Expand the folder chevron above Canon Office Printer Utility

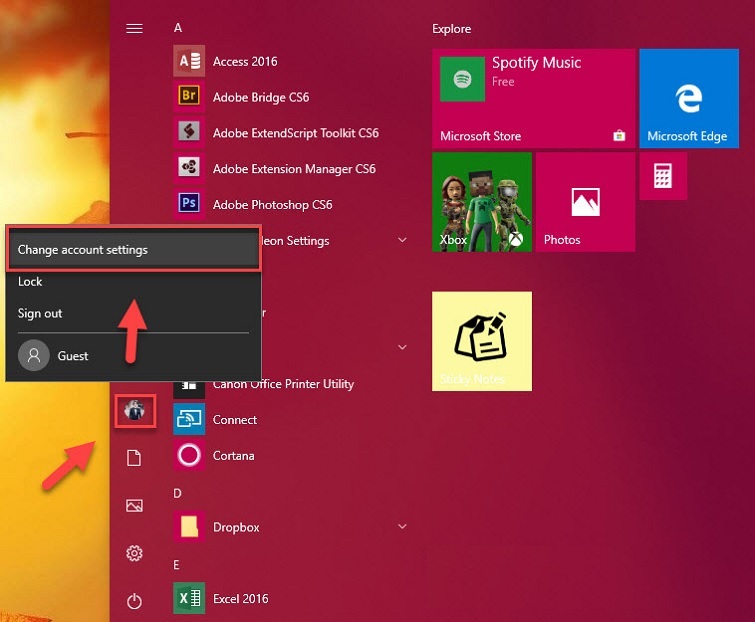pos(403,347)
